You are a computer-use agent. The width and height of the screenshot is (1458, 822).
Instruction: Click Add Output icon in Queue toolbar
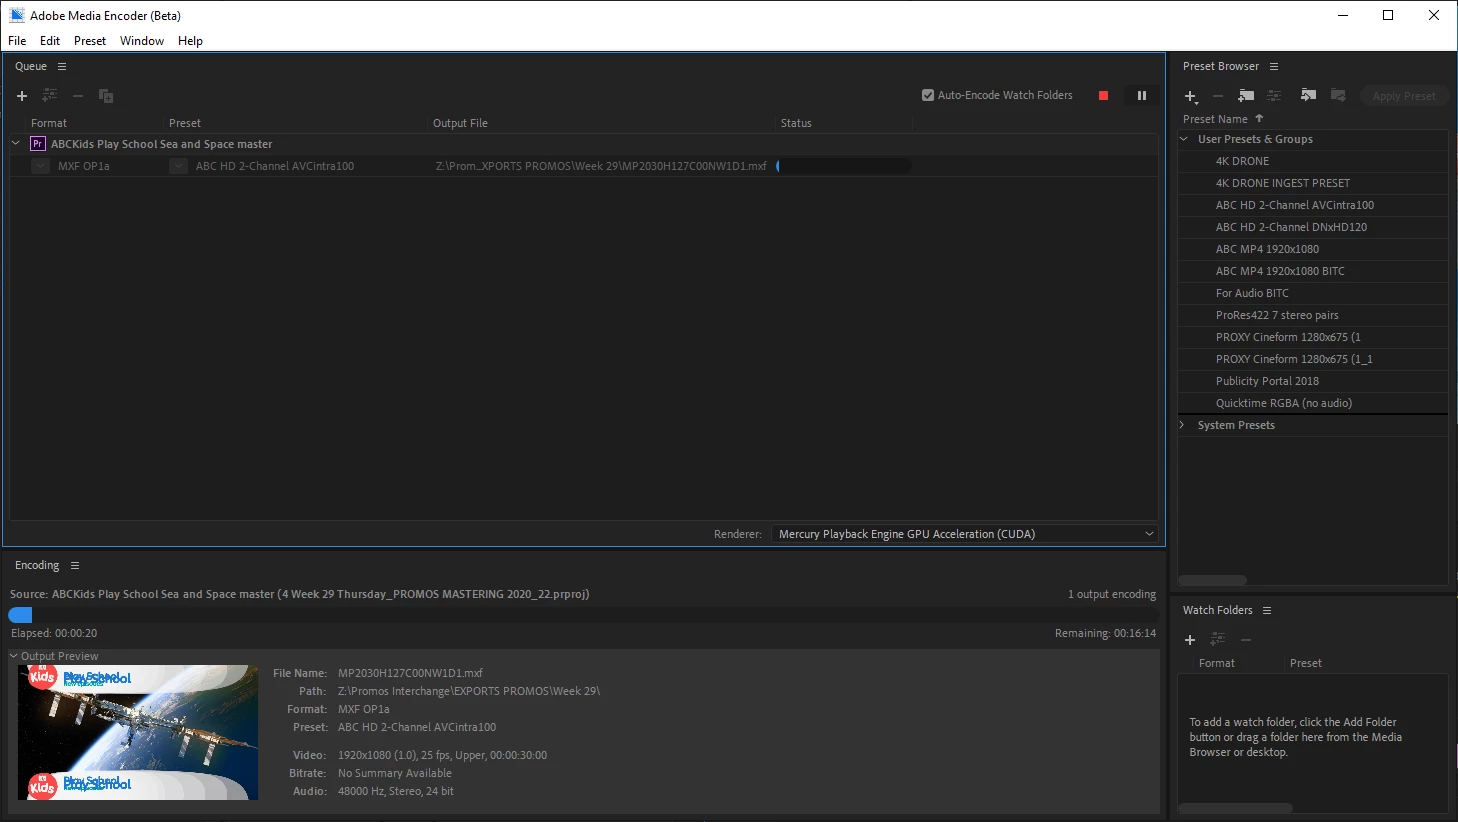(x=49, y=96)
